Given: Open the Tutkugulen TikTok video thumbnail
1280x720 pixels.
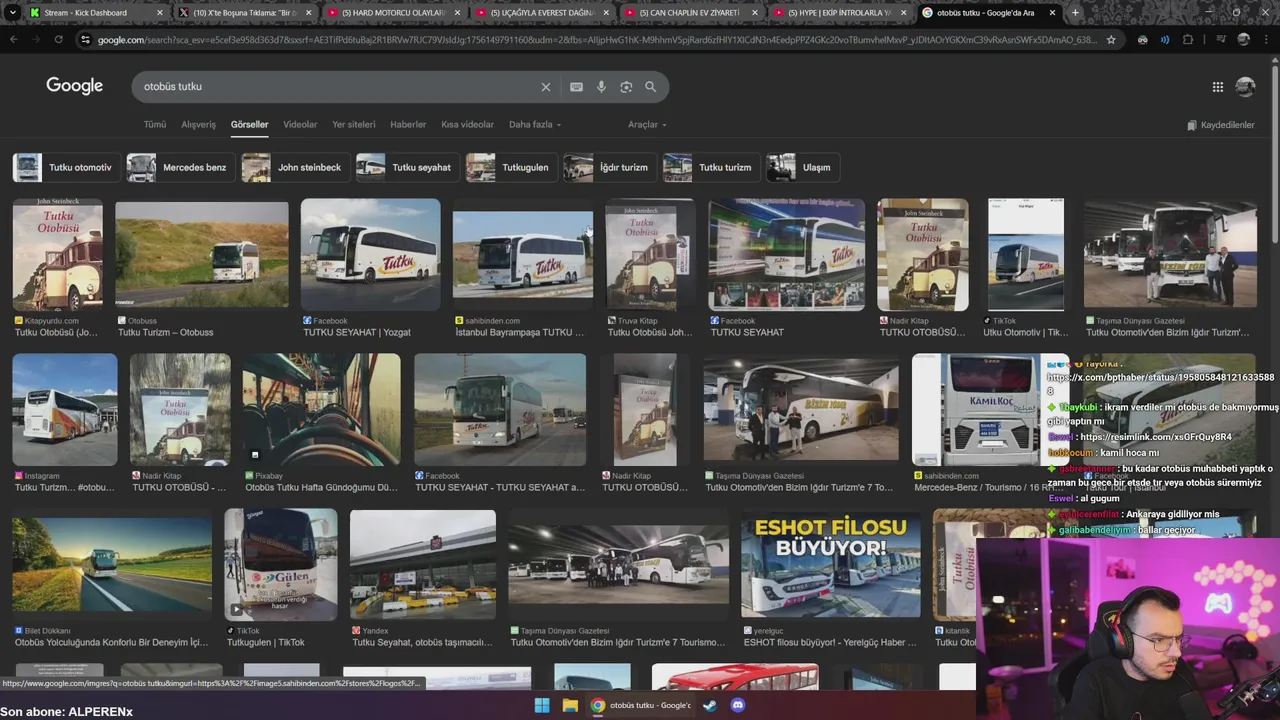Looking at the screenshot, I should pos(281,565).
